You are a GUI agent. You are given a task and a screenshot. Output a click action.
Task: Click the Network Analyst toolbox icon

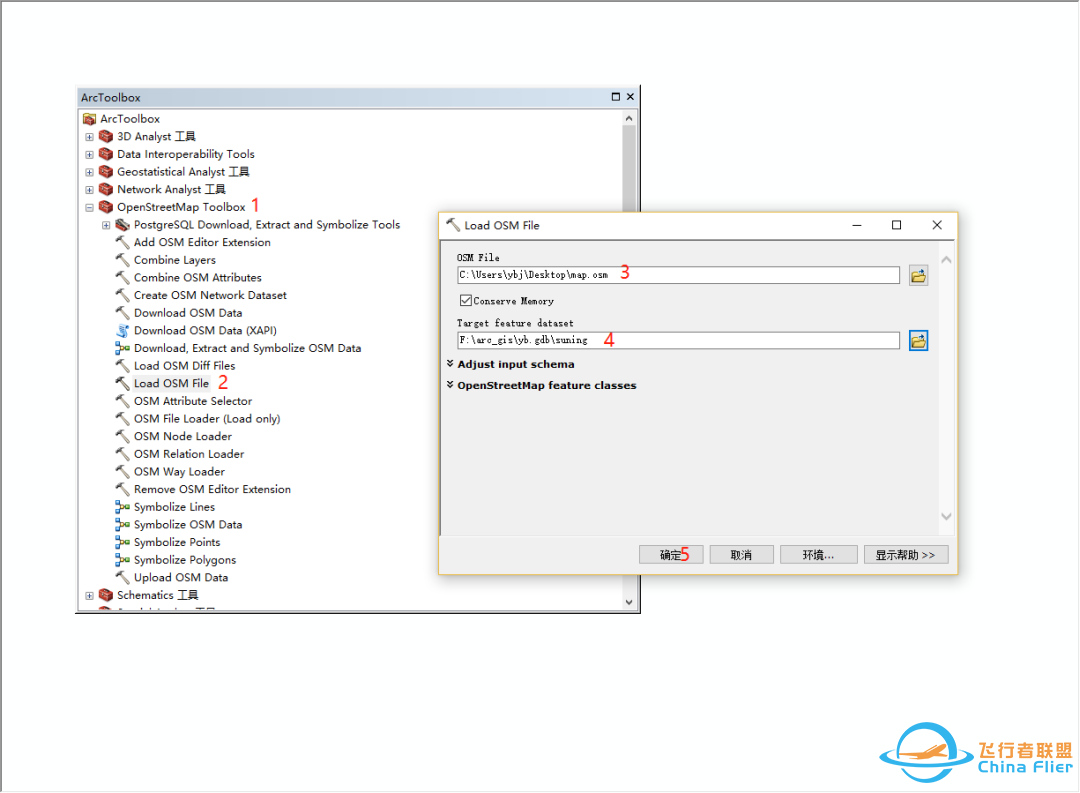pos(106,189)
